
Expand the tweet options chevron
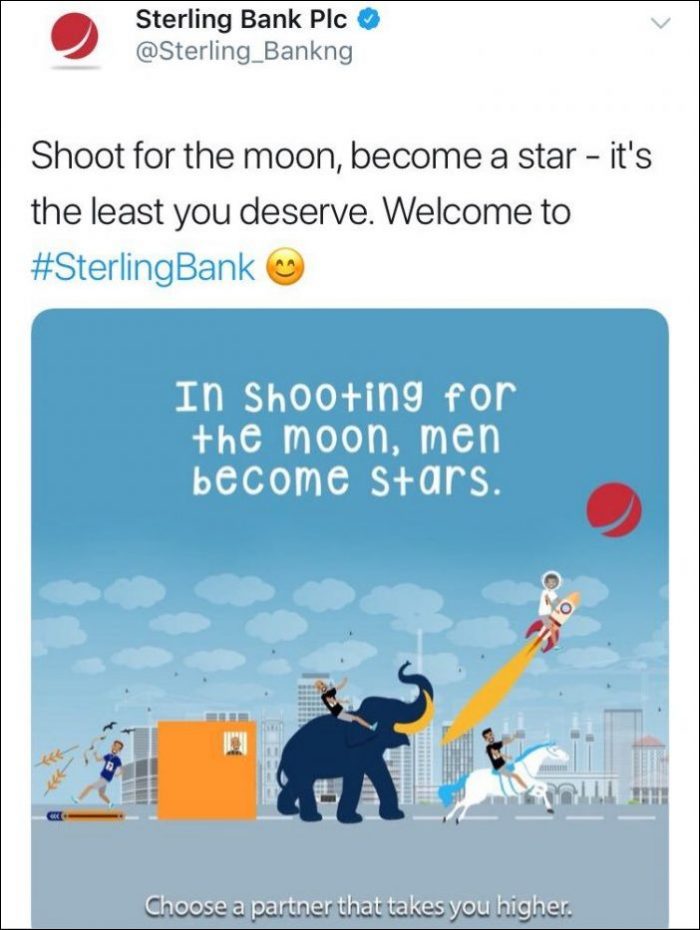(659, 24)
